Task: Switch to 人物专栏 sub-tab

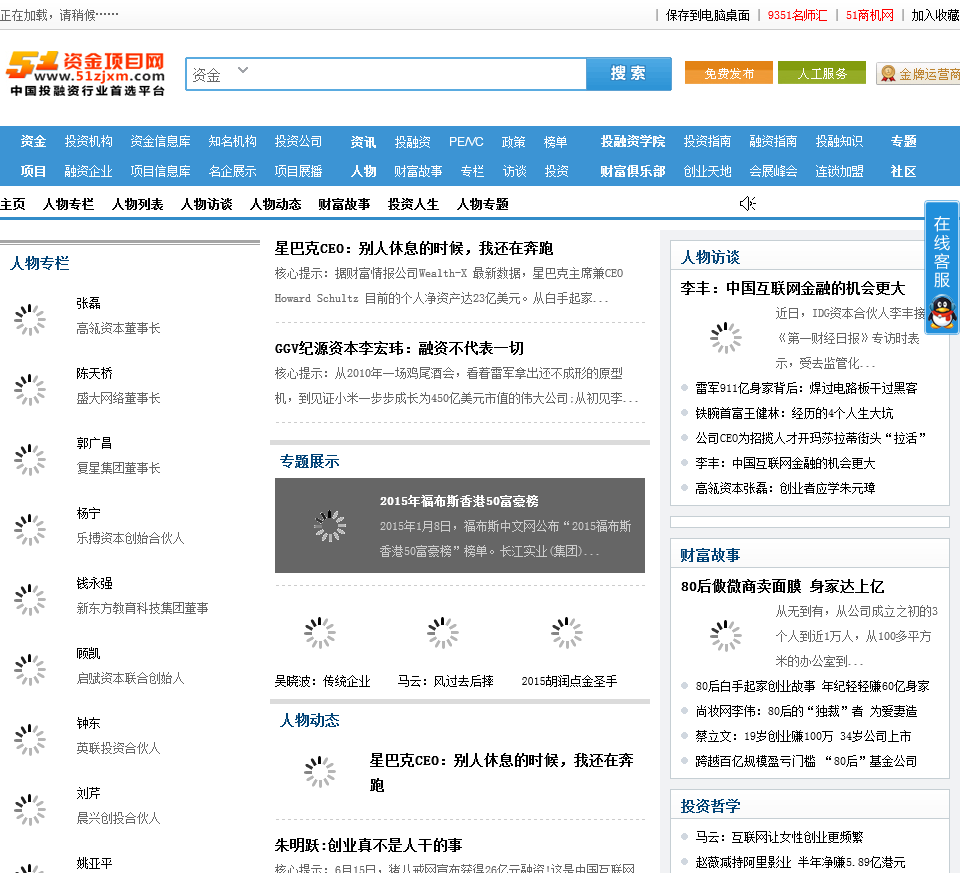Action: tap(69, 204)
